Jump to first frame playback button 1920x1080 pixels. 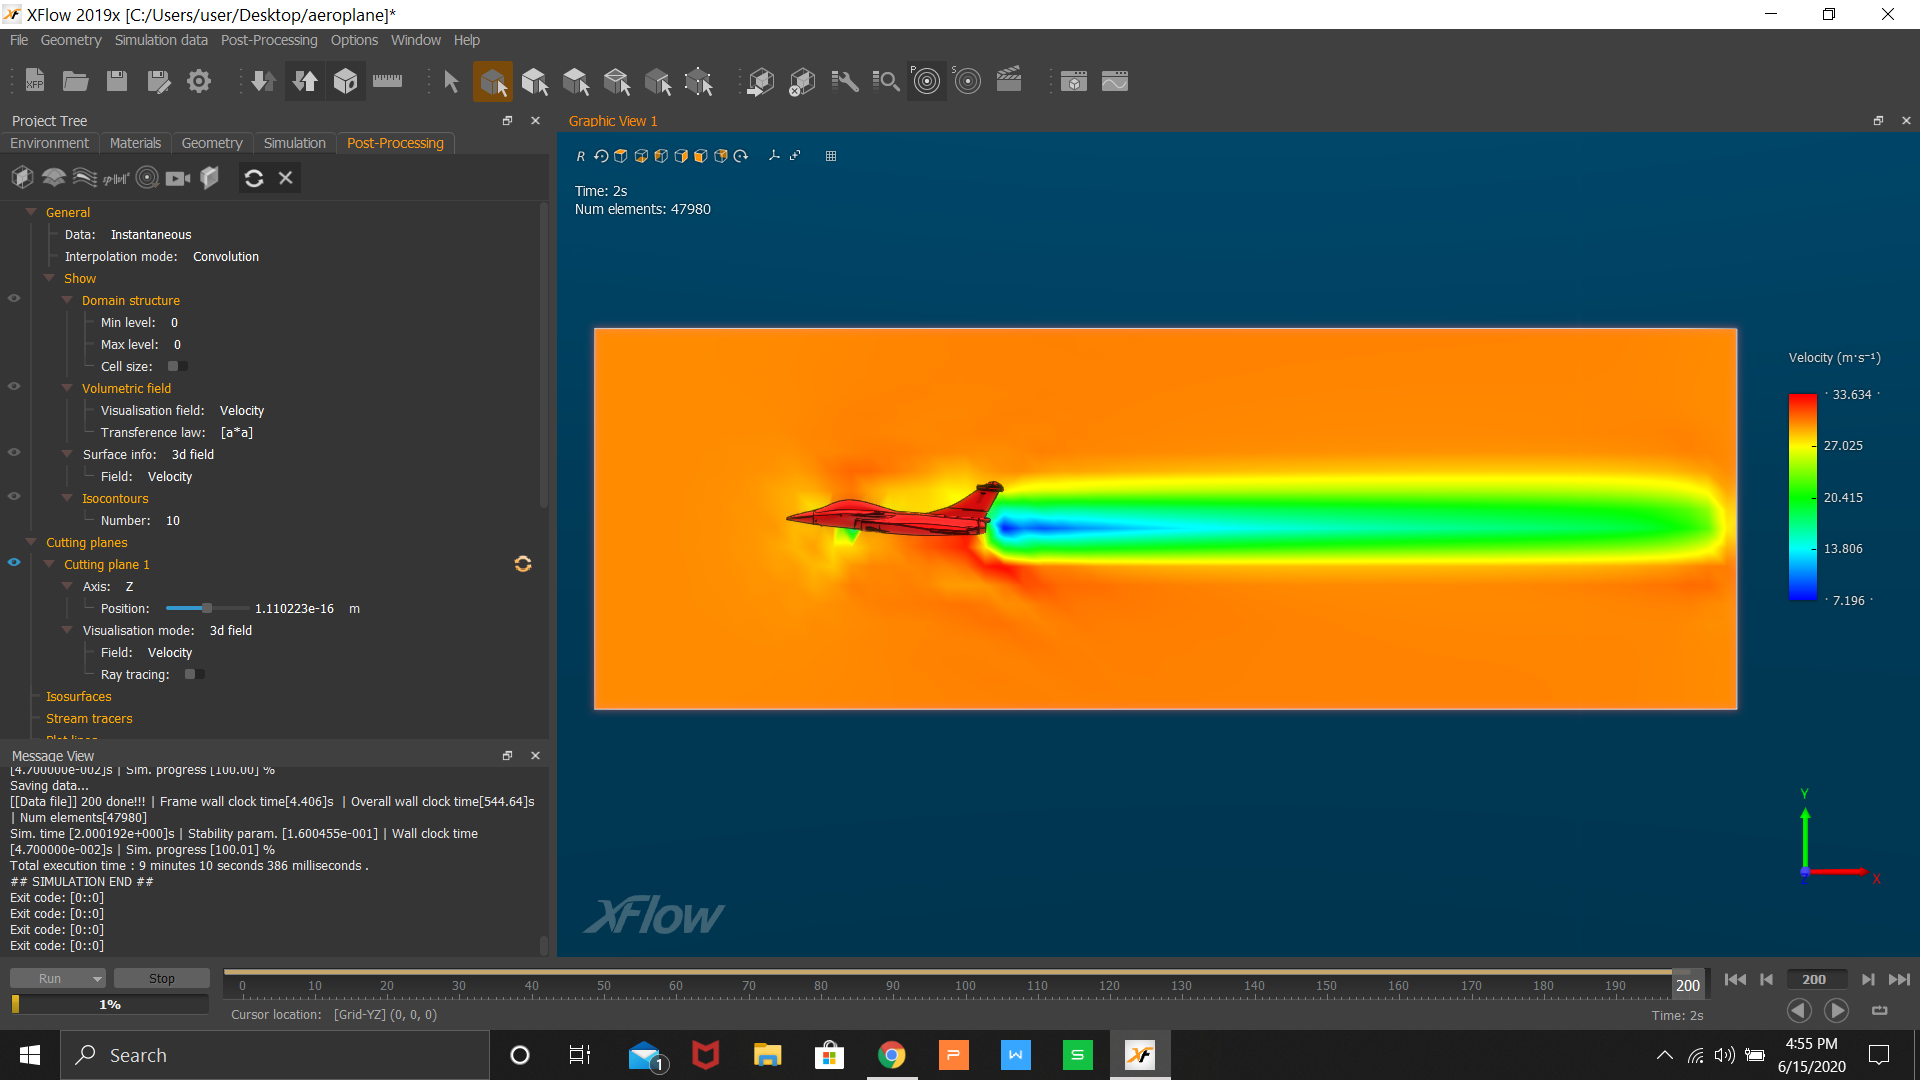[x=1735, y=980]
